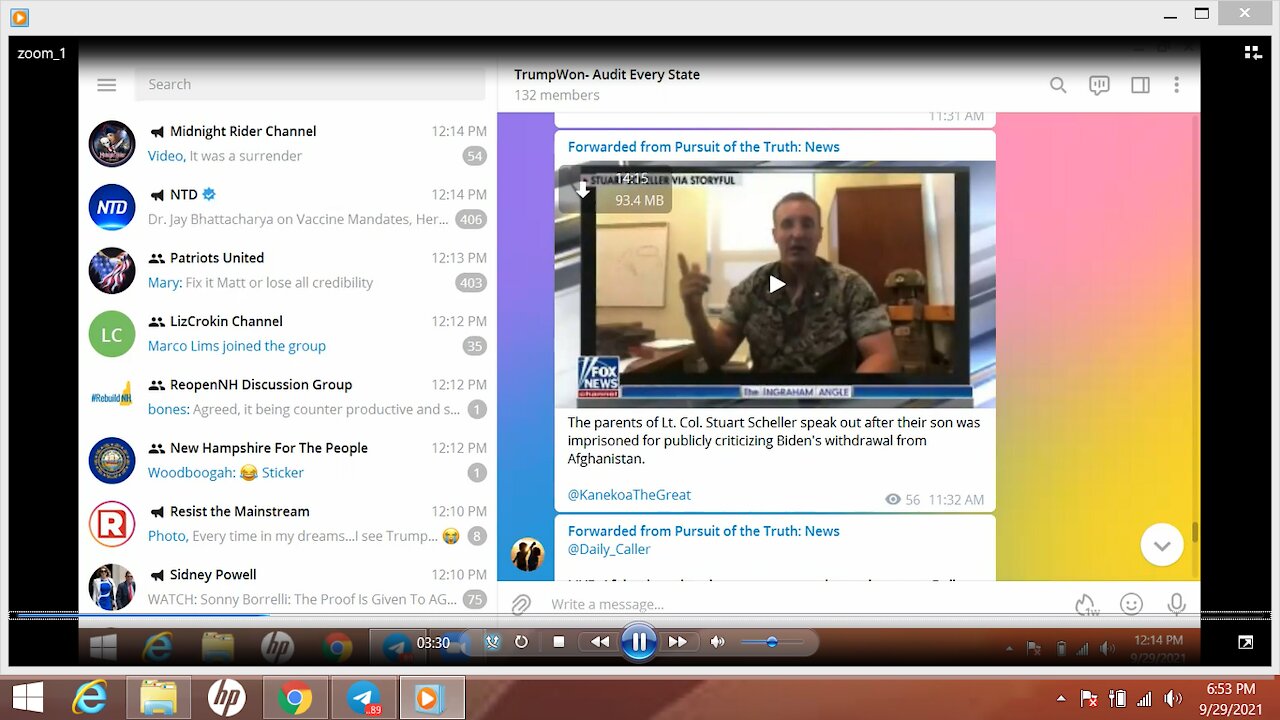The width and height of the screenshot is (1280, 720).
Task: Open the system volume tray icon
Action: click(x=1172, y=698)
